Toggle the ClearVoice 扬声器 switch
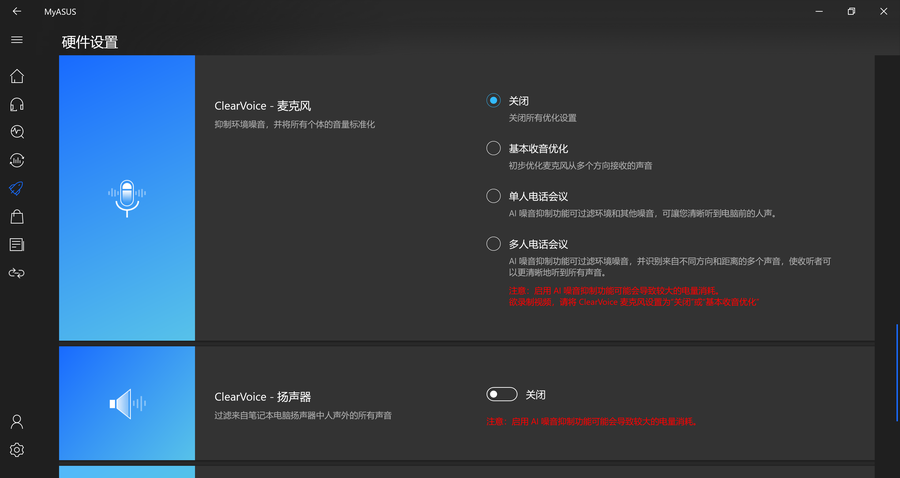Viewport: 900px width, 478px height. pos(502,395)
